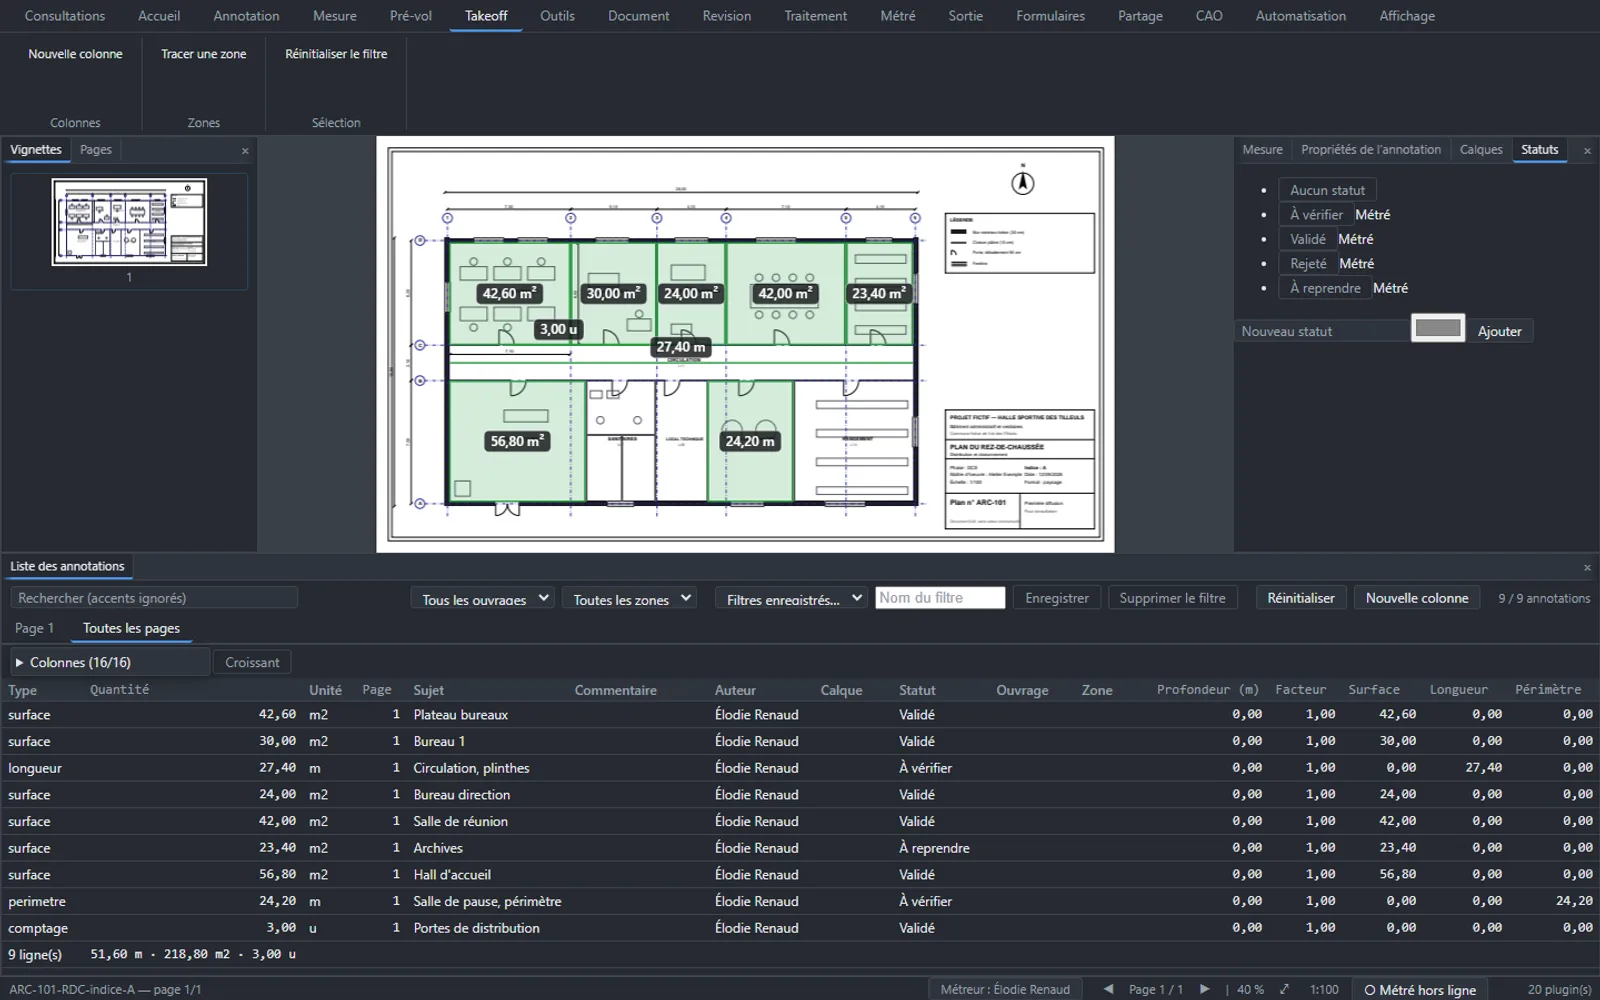Expand the Colonnes (16/16) section
This screenshot has width=1600, height=1000.
pyautogui.click(x=110, y=662)
